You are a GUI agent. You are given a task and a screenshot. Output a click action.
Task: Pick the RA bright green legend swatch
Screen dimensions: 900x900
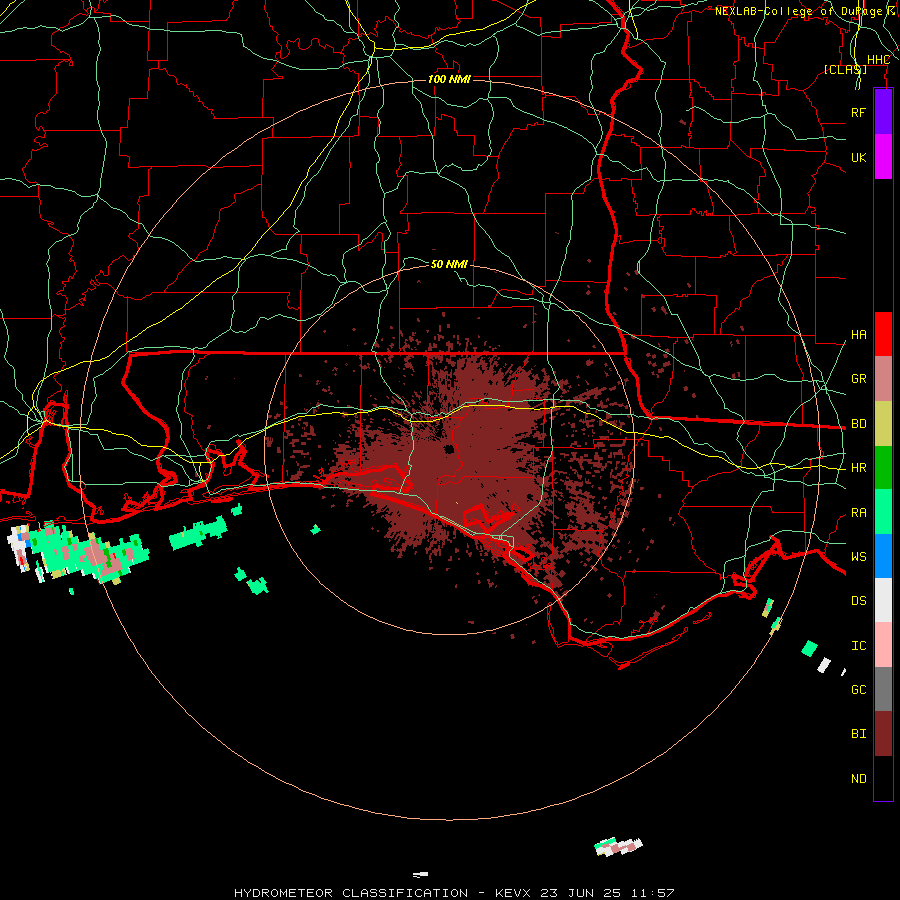pos(883,512)
